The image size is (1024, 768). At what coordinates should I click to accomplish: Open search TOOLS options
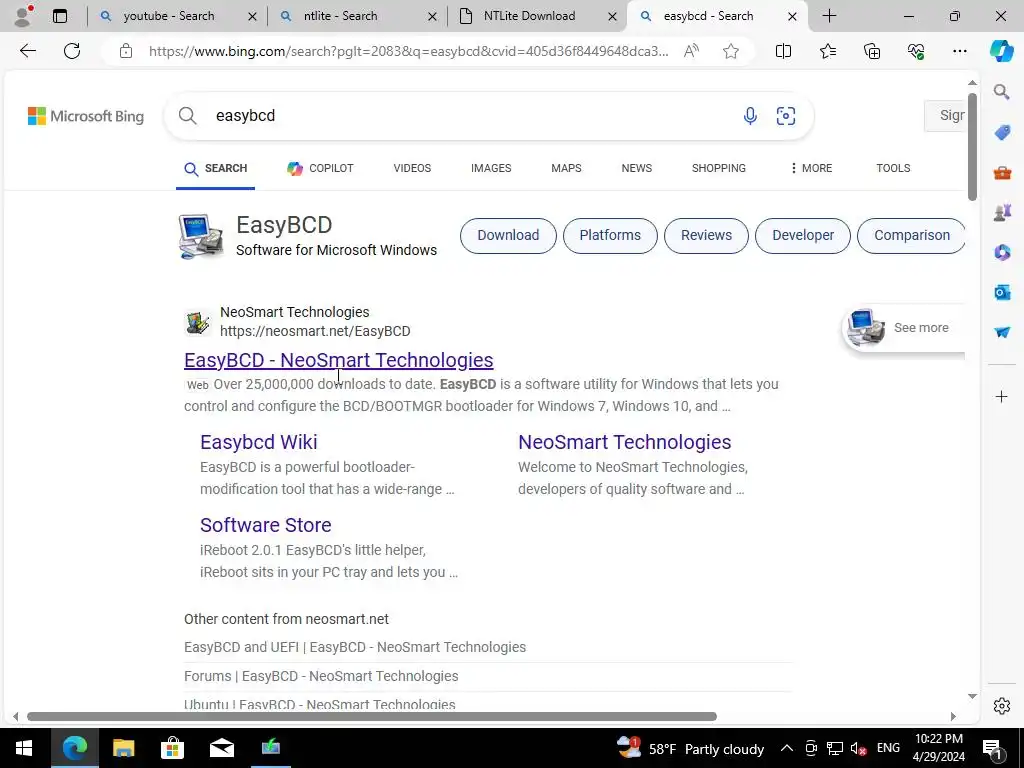893,168
